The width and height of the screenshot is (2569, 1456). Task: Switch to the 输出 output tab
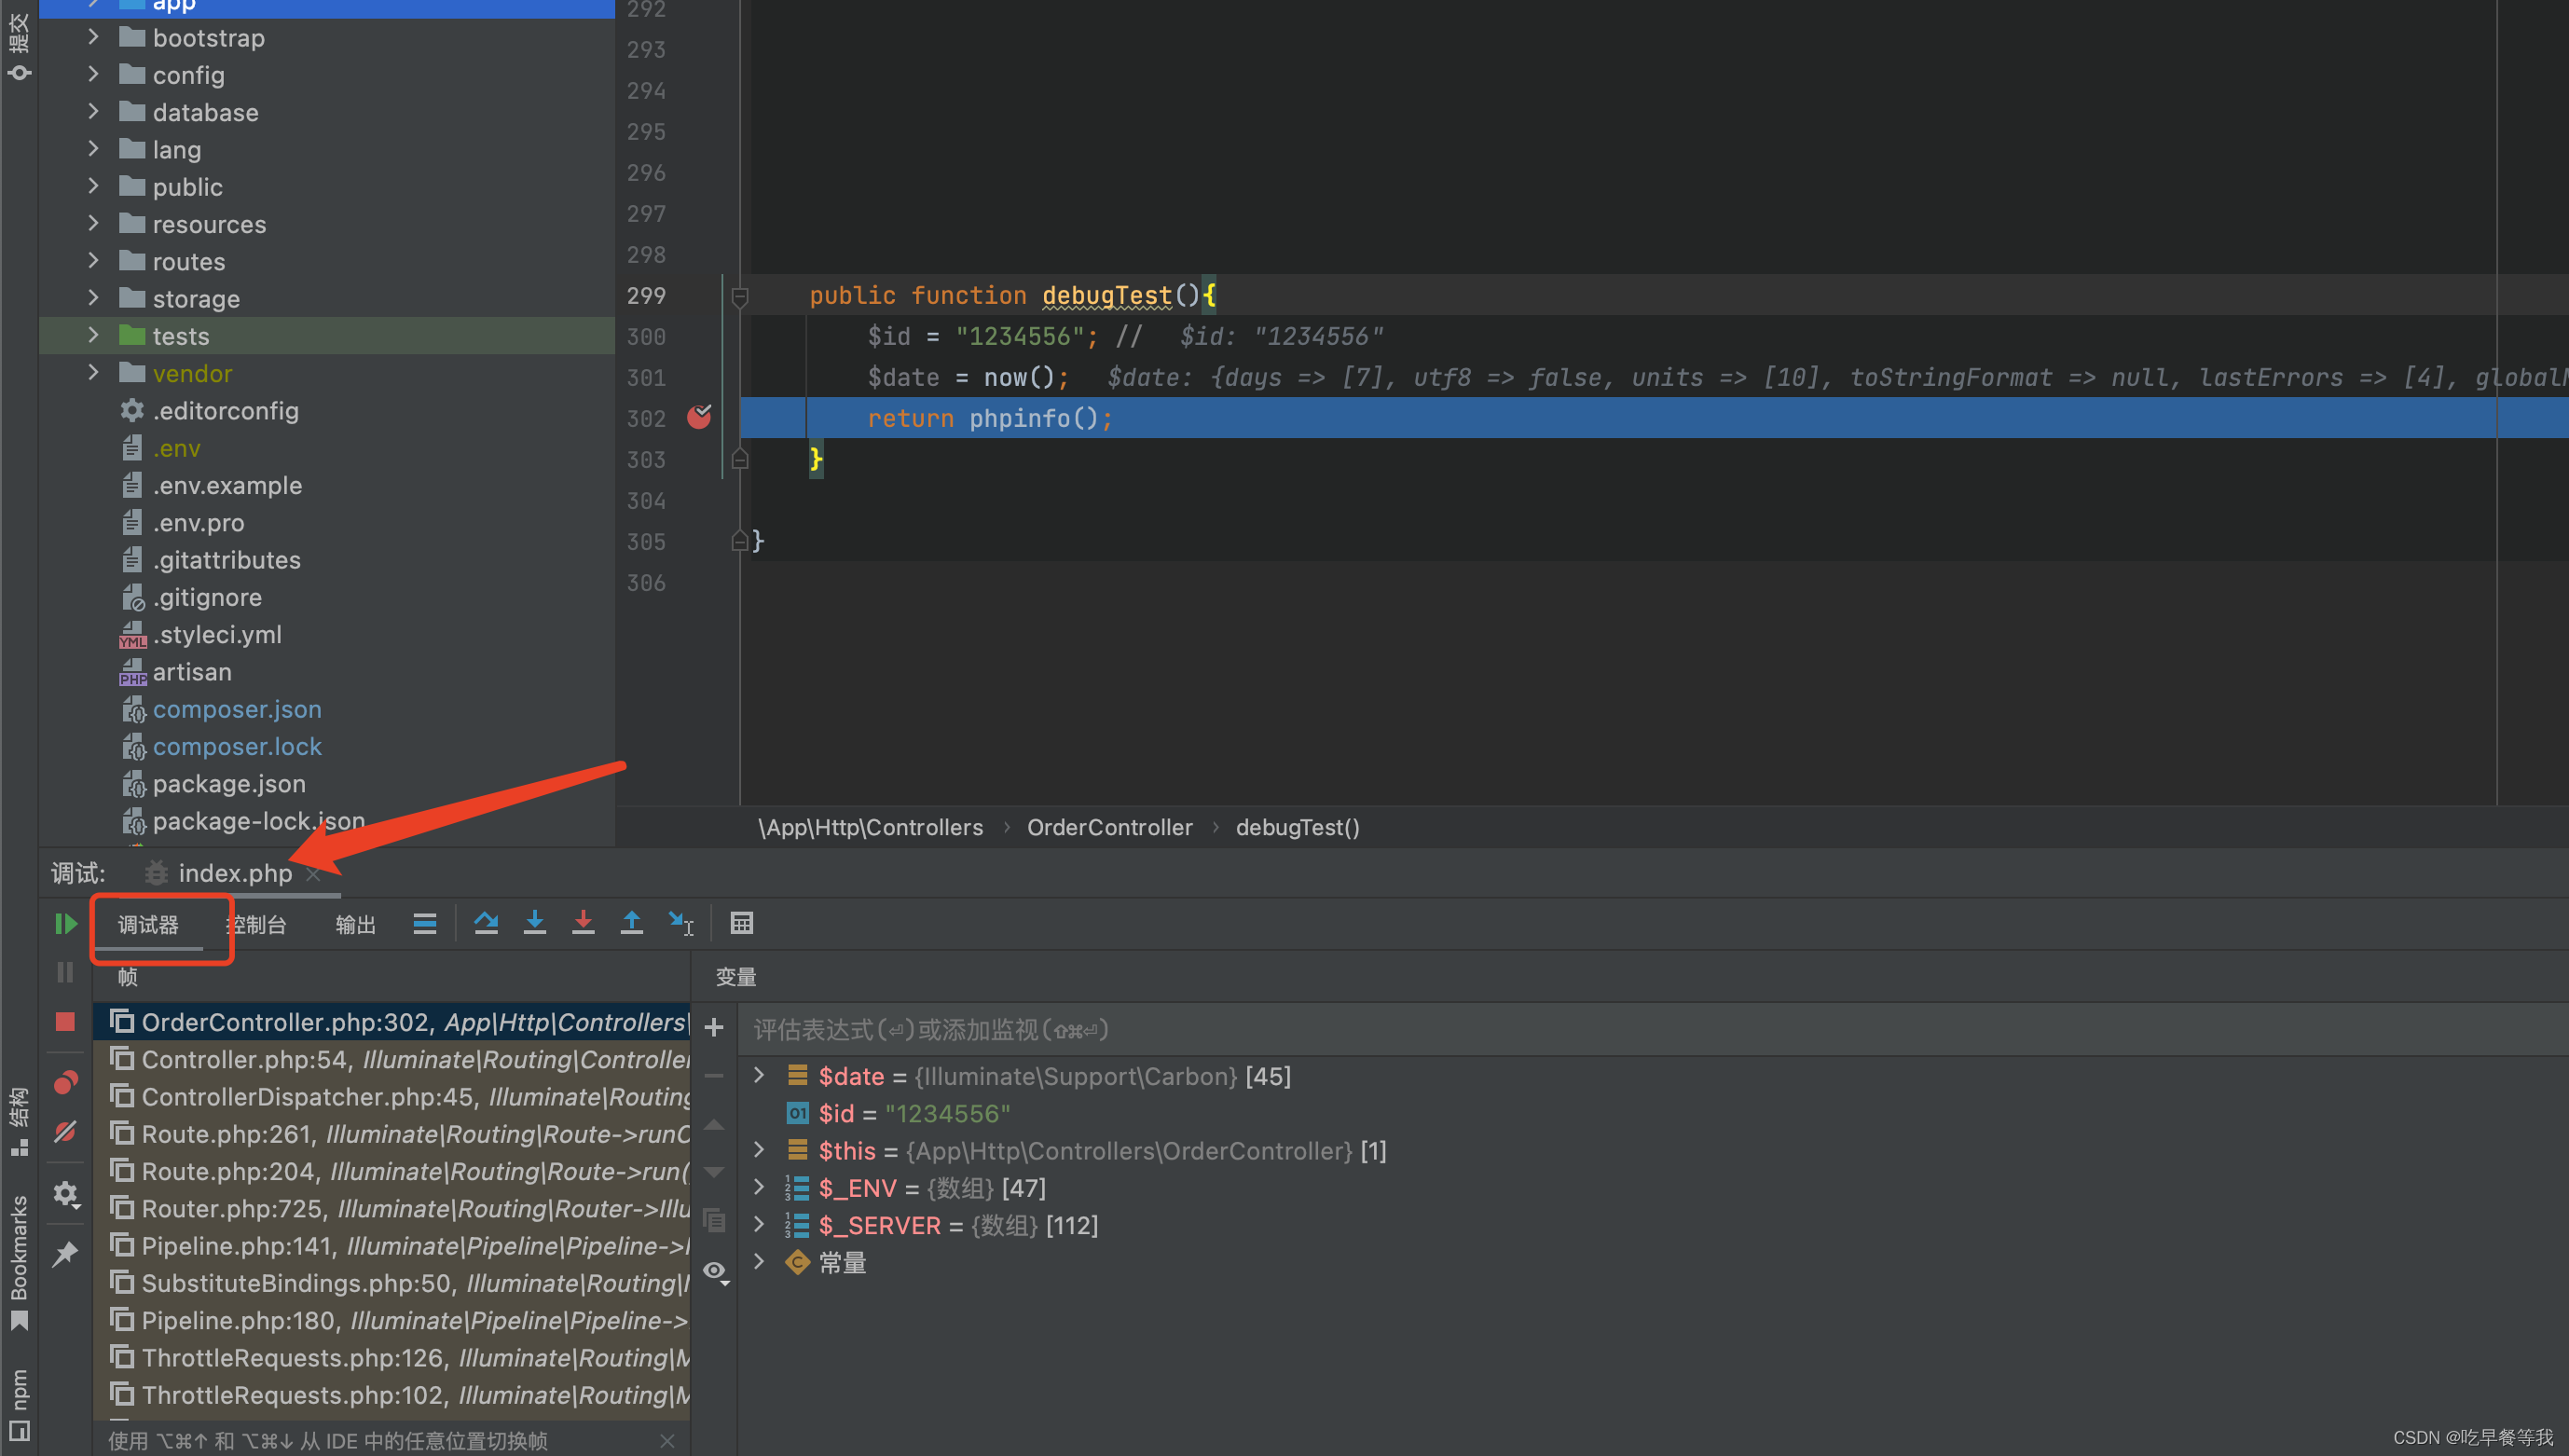[355, 925]
